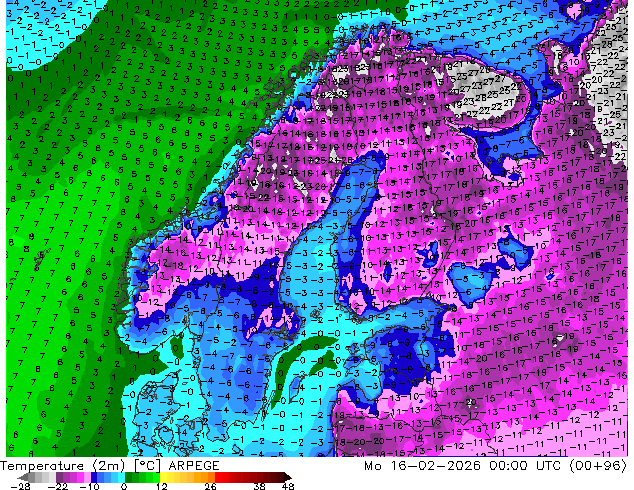Click the -22 label on the color scale
The height and width of the screenshot is (490, 634).
tap(57, 486)
